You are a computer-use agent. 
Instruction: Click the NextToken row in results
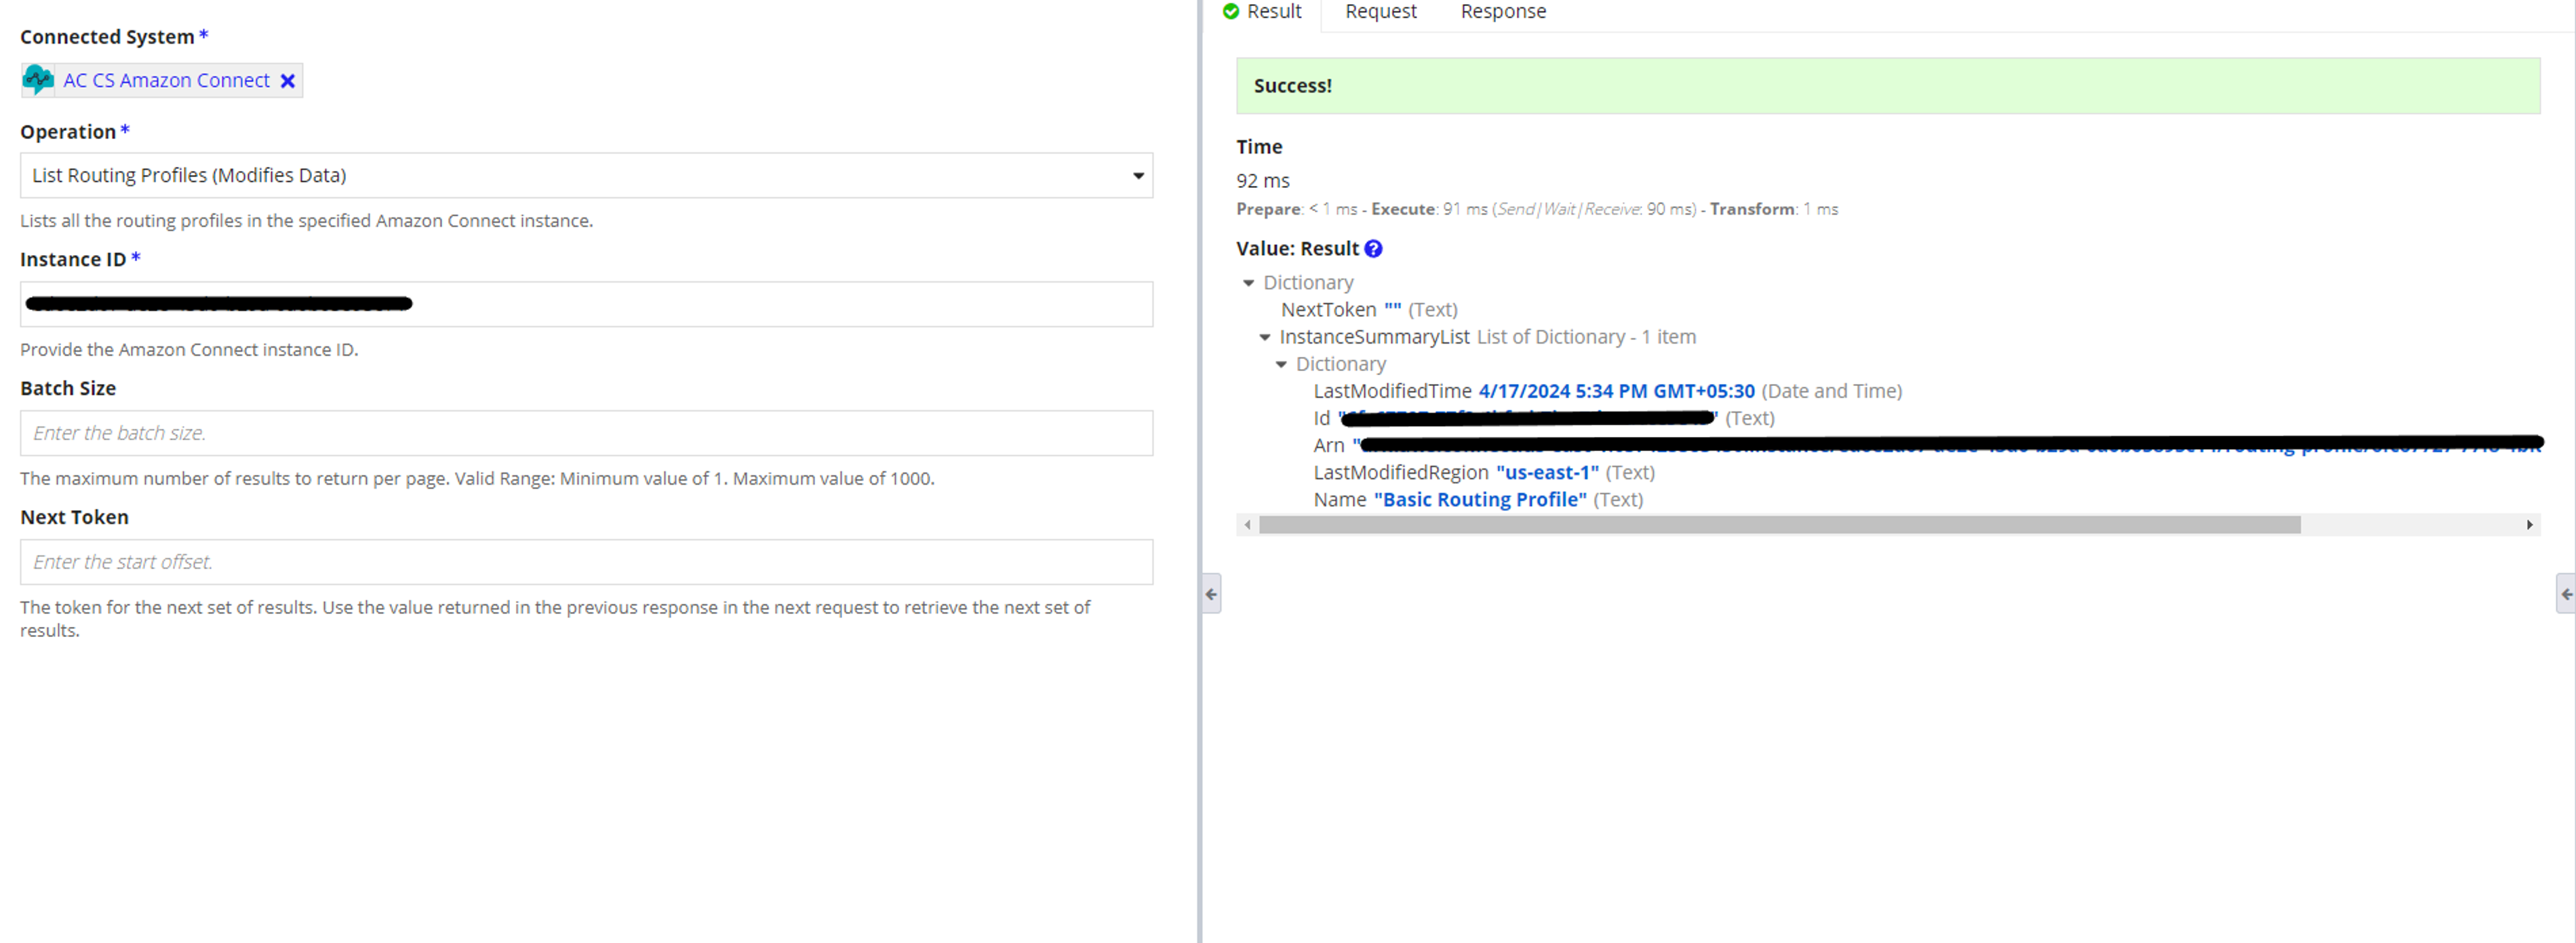point(1369,310)
